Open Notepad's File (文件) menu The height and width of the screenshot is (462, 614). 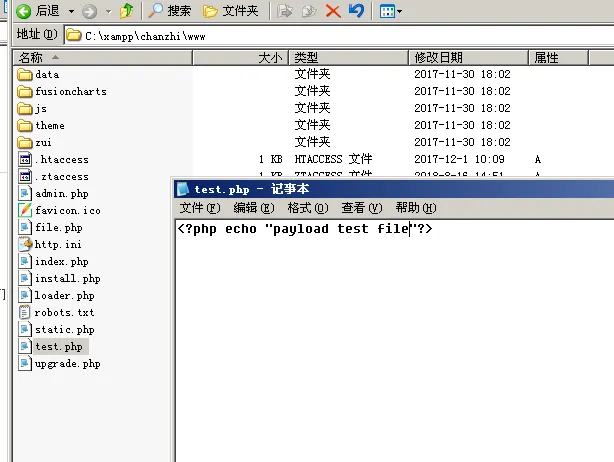tap(199, 208)
